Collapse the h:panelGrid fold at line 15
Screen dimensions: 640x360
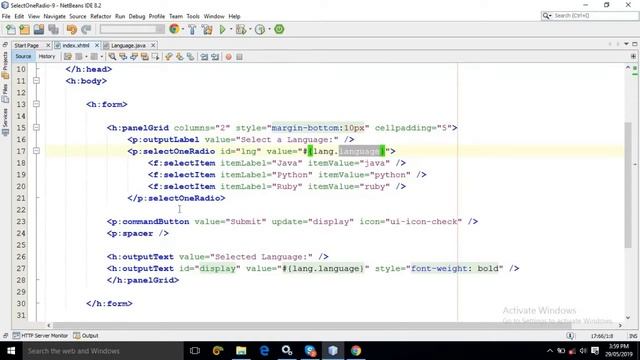click(x=36, y=127)
